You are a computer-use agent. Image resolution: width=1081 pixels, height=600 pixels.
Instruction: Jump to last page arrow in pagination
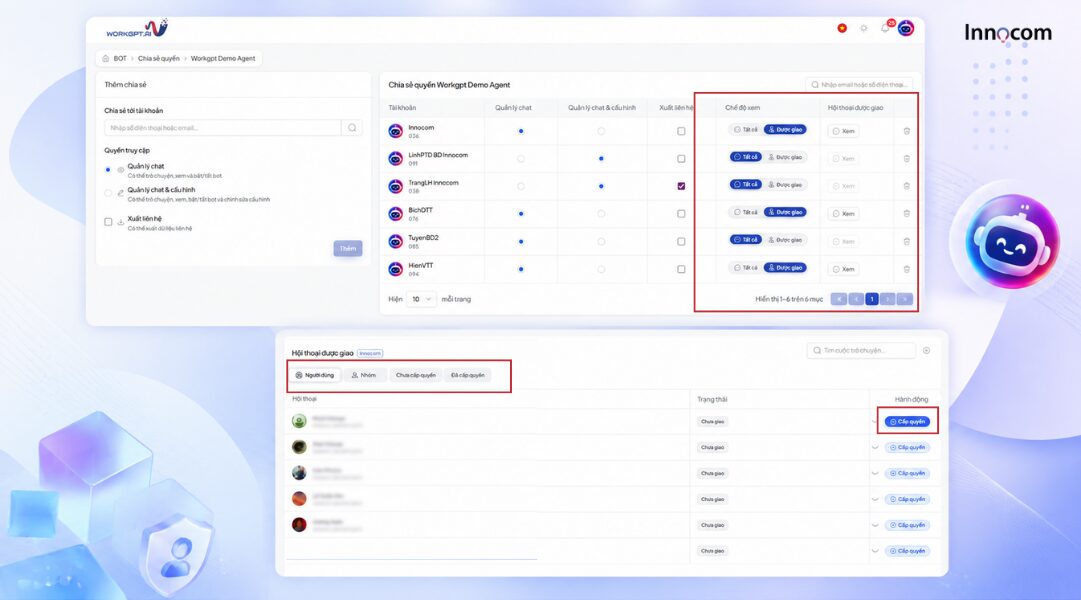coord(905,299)
